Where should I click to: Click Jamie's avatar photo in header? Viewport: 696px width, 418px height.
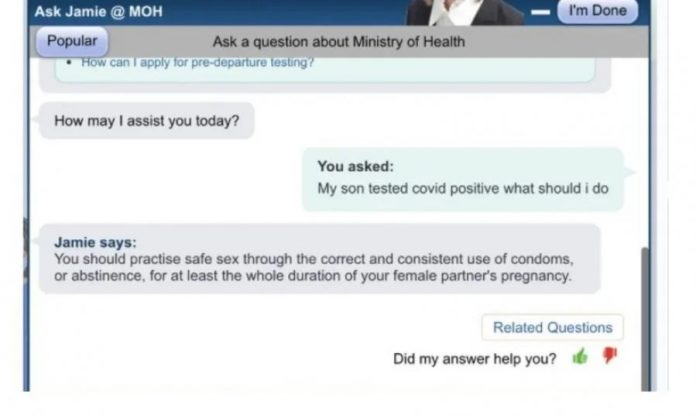(465, 12)
